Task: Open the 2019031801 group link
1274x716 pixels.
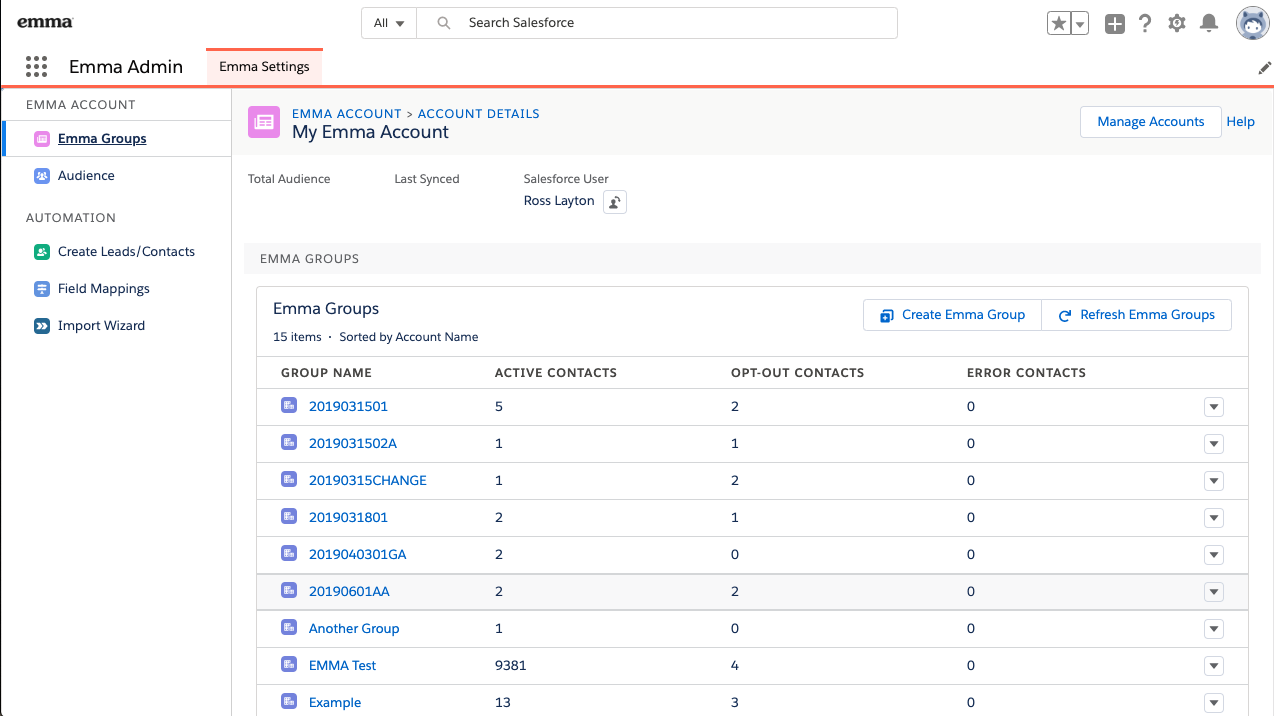Action: (x=348, y=518)
